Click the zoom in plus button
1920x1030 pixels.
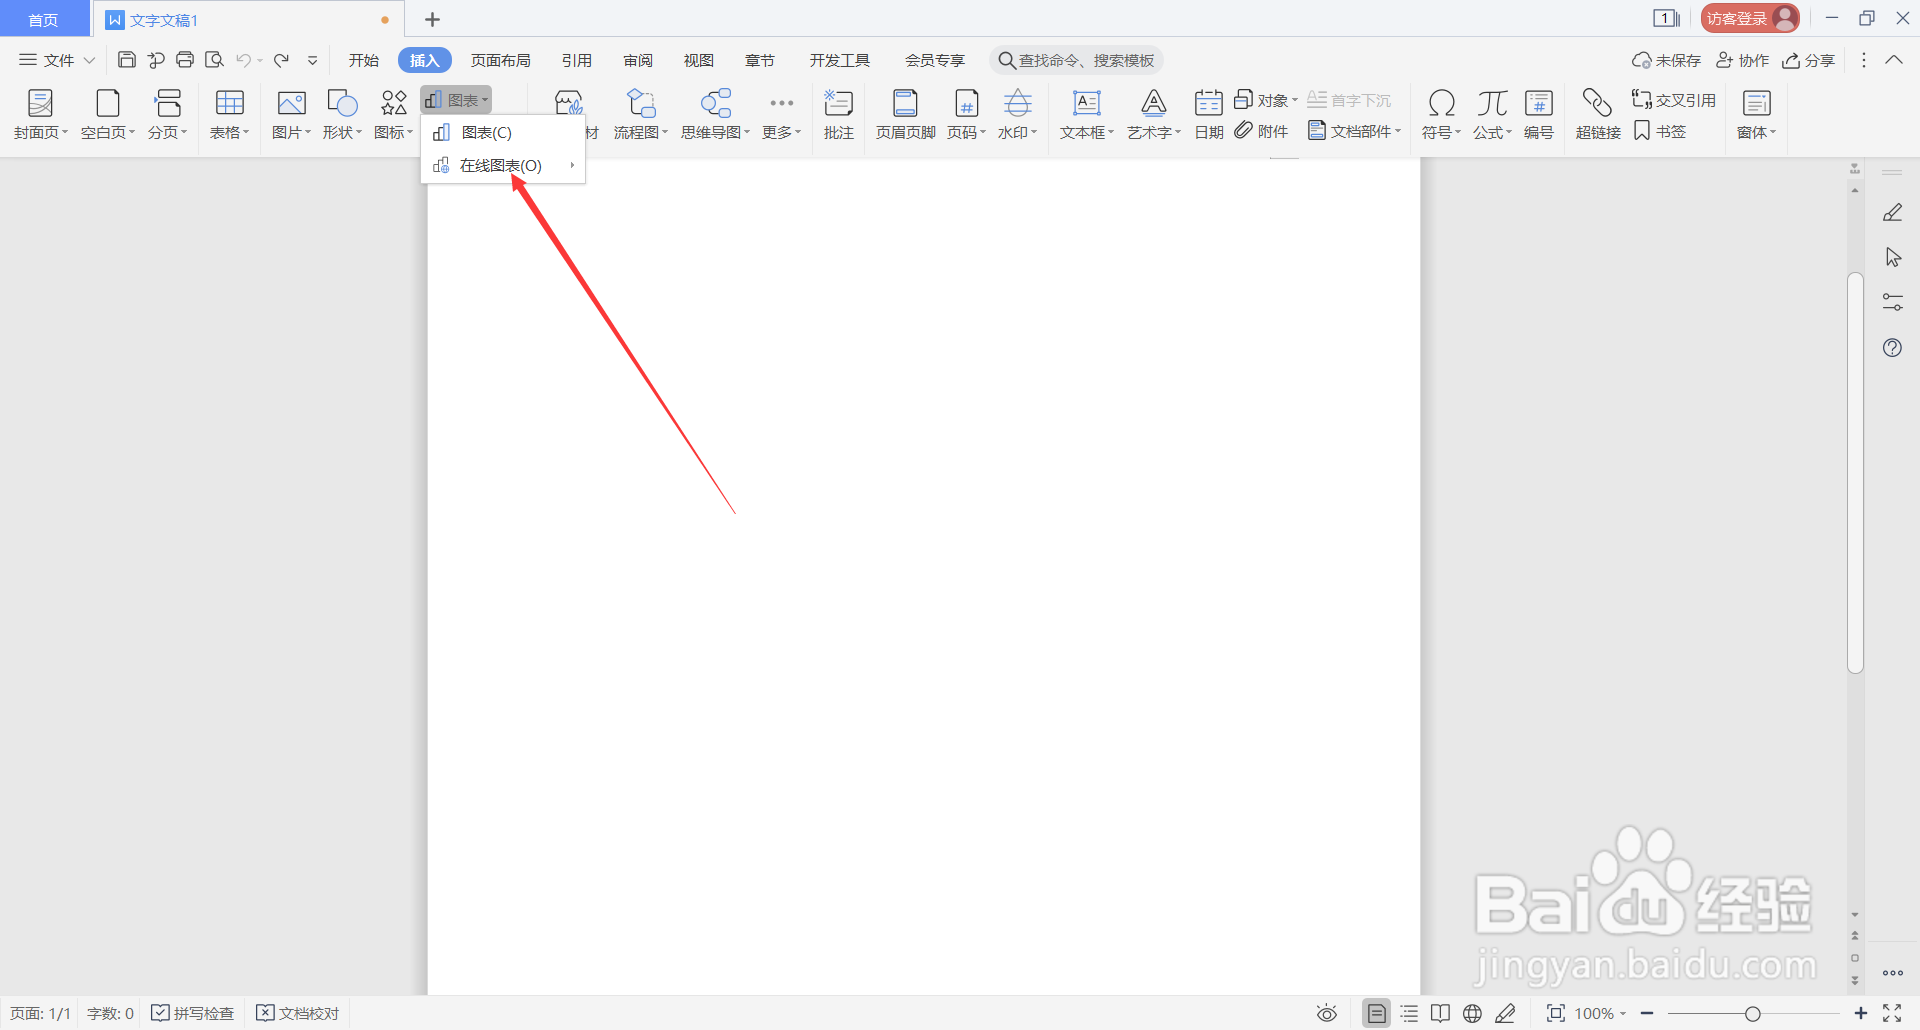coord(1860,1013)
